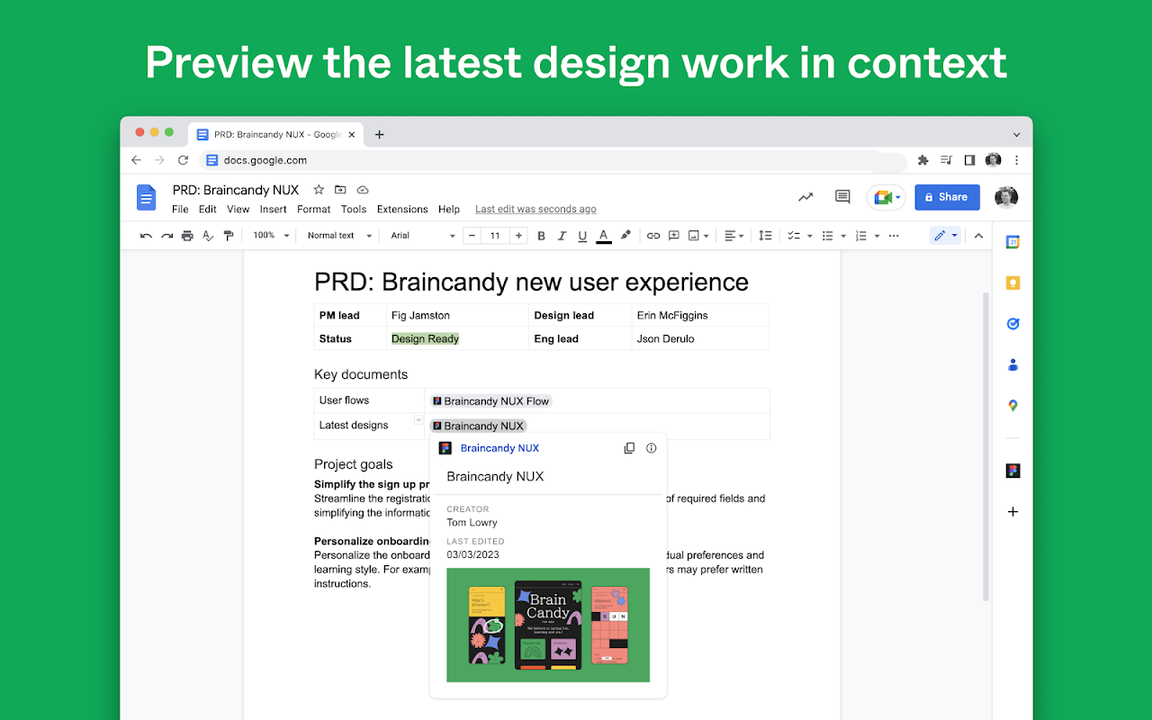This screenshot has height=720, width=1152.
Task: Run the spelling and grammar check icon
Action: (208, 236)
